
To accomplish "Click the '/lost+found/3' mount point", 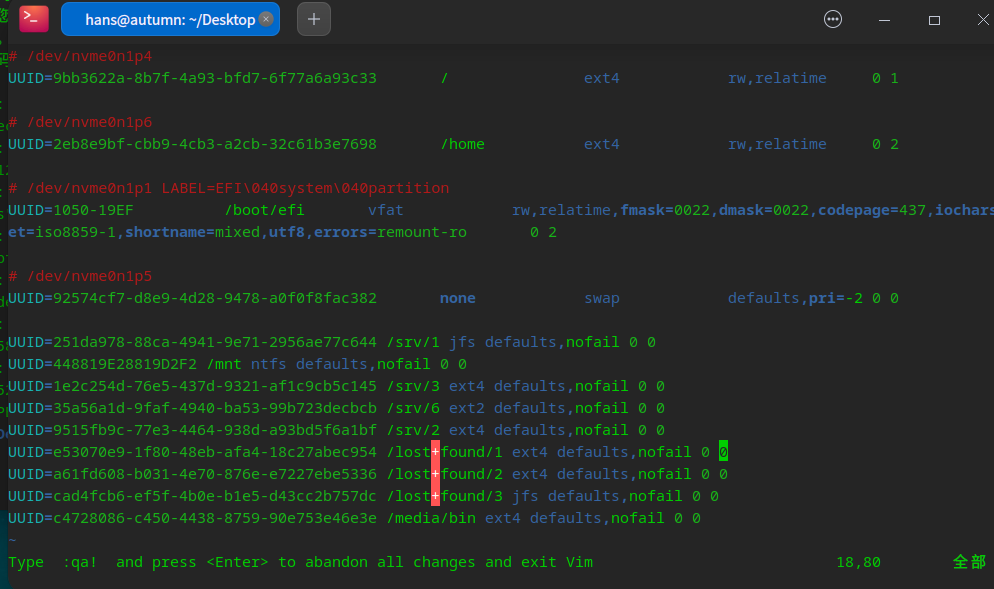I will [444, 496].
